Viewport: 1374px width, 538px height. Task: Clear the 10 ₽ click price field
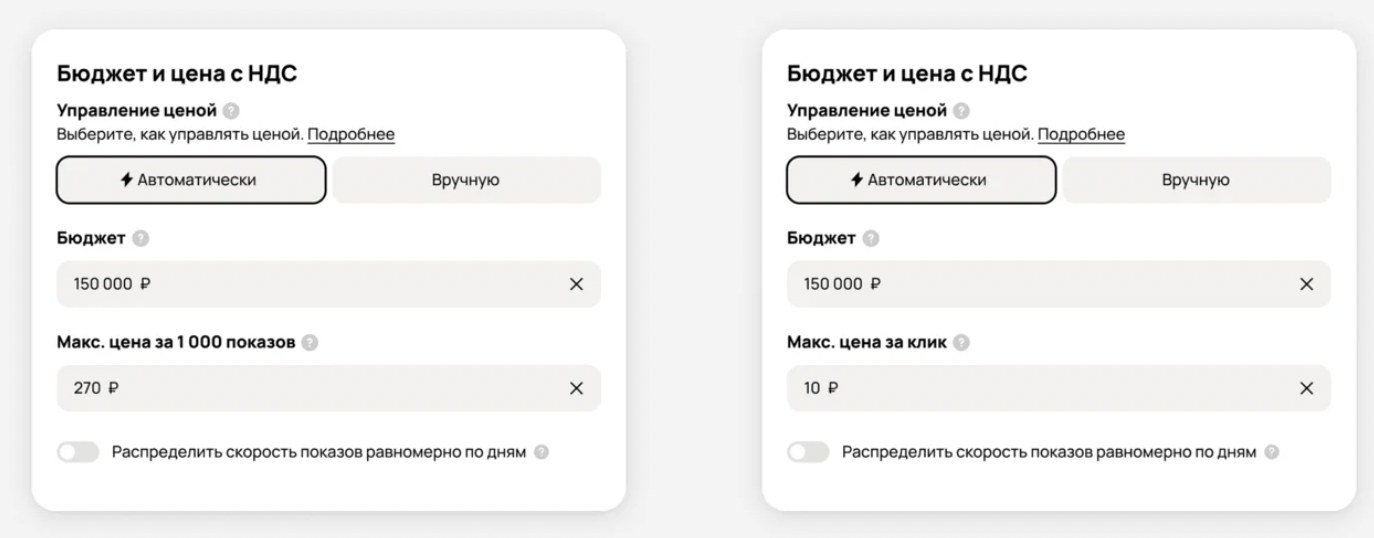[x=1306, y=389]
